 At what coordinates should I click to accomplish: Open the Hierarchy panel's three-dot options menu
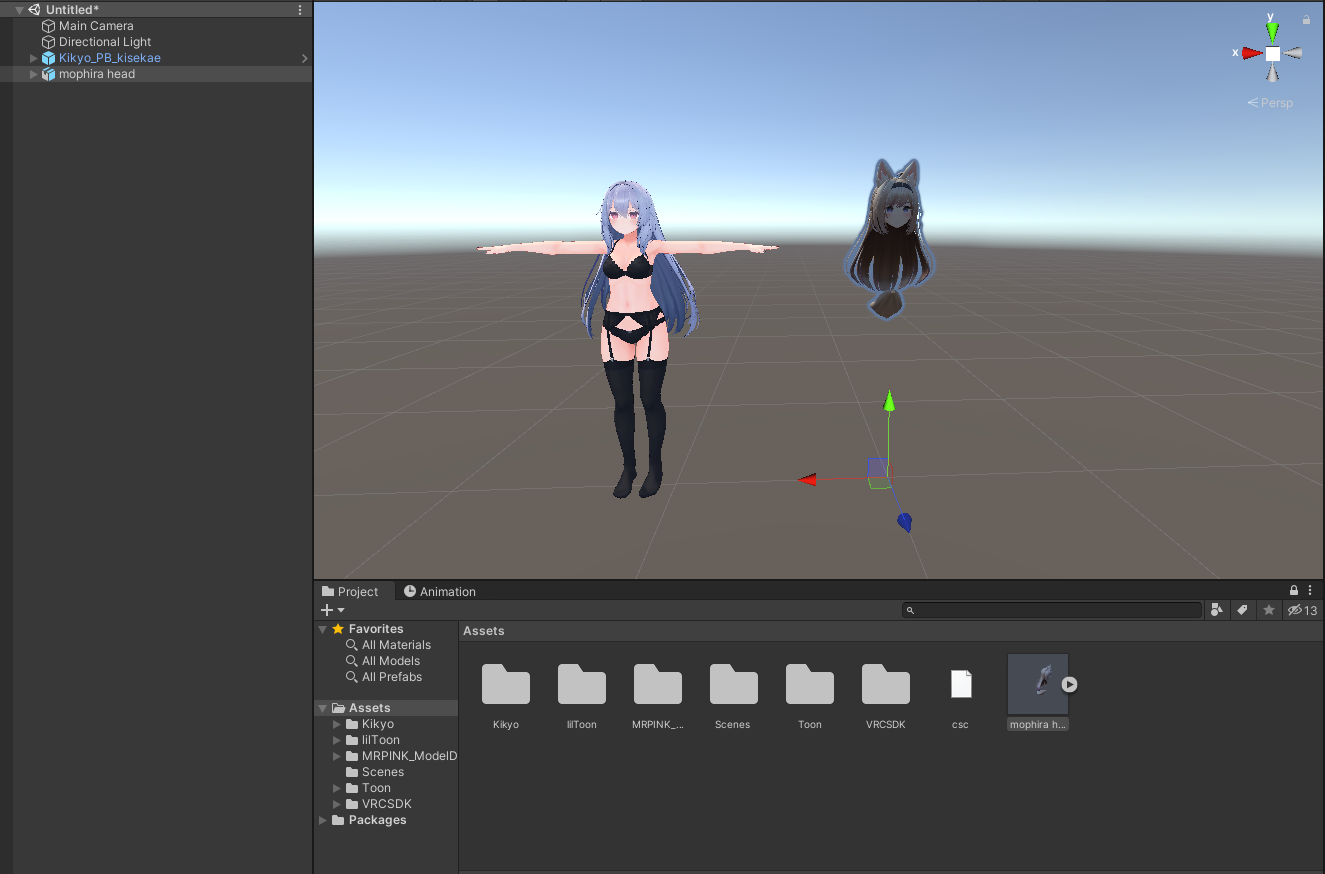300,10
